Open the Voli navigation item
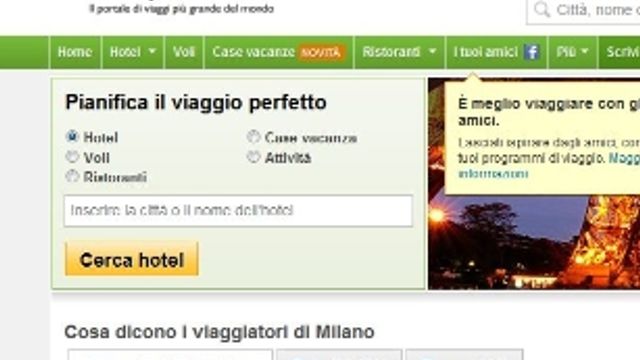Viewport: 640px width, 360px height. coord(184,52)
